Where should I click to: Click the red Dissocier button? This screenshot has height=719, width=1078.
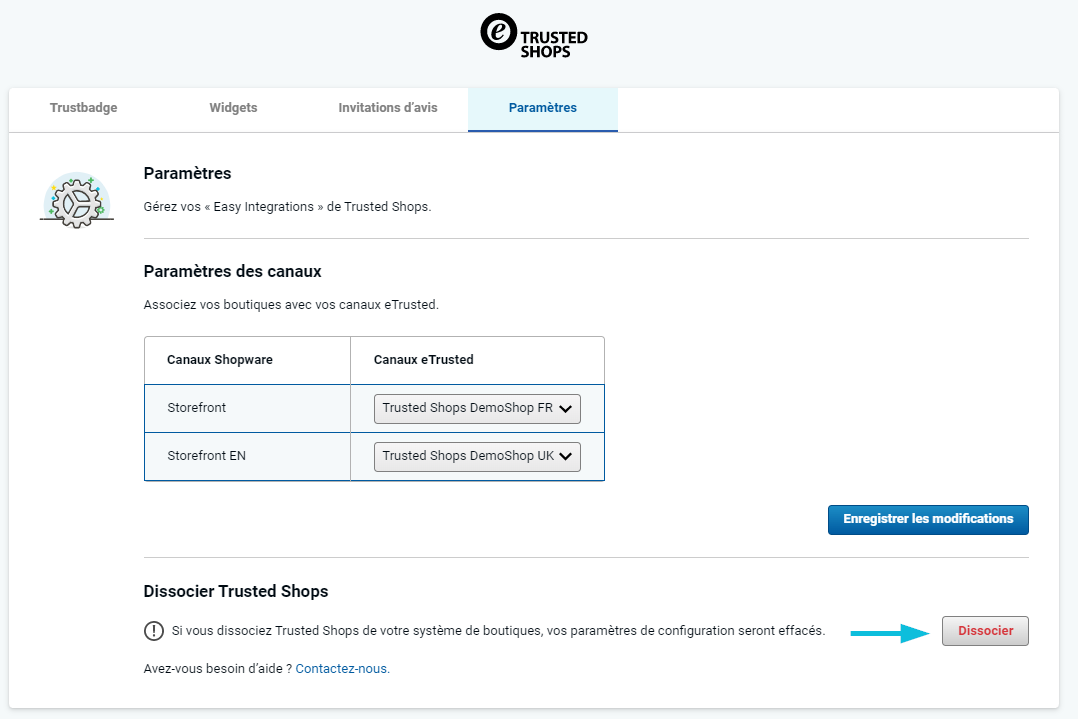click(985, 631)
